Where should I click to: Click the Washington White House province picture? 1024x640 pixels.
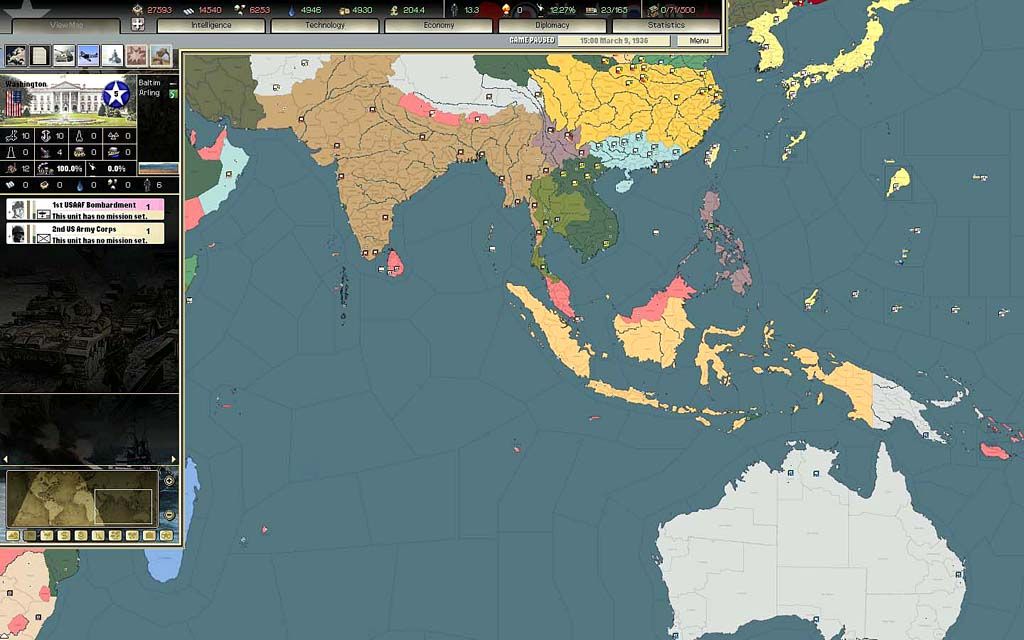pos(68,101)
